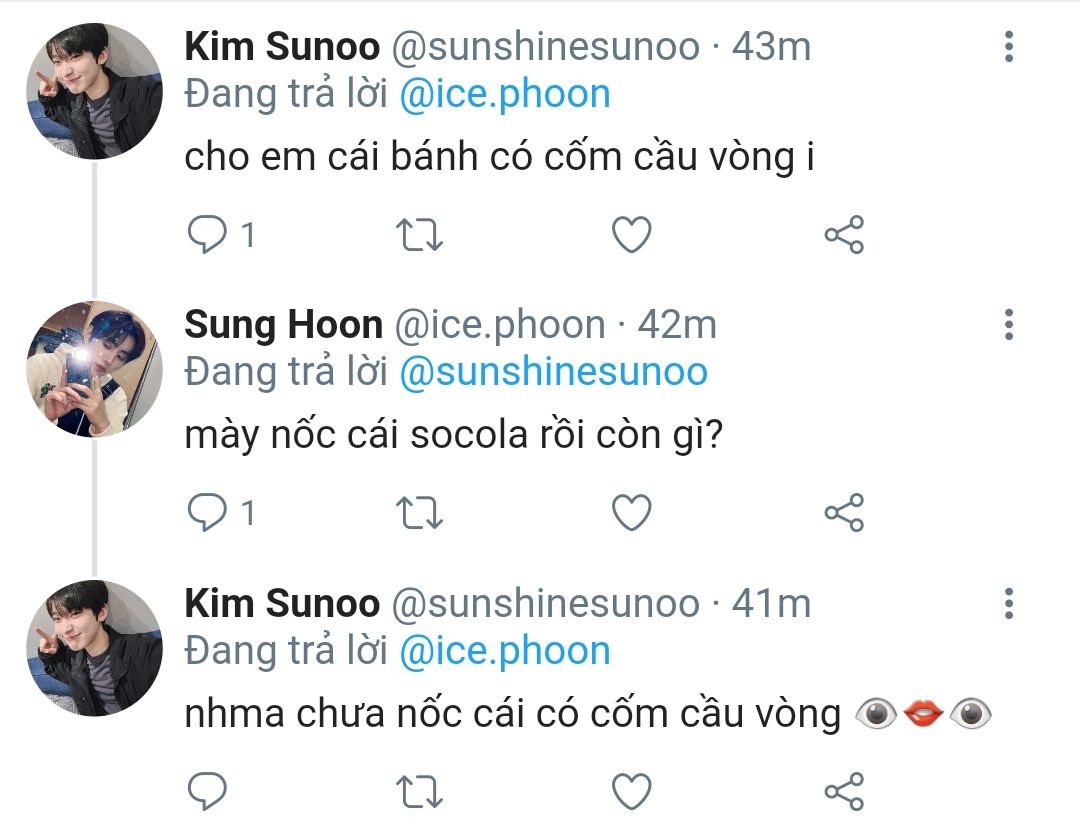Retweet the 41m Kim Sunoo tweet
The height and width of the screenshot is (817, 1080).
420,791
